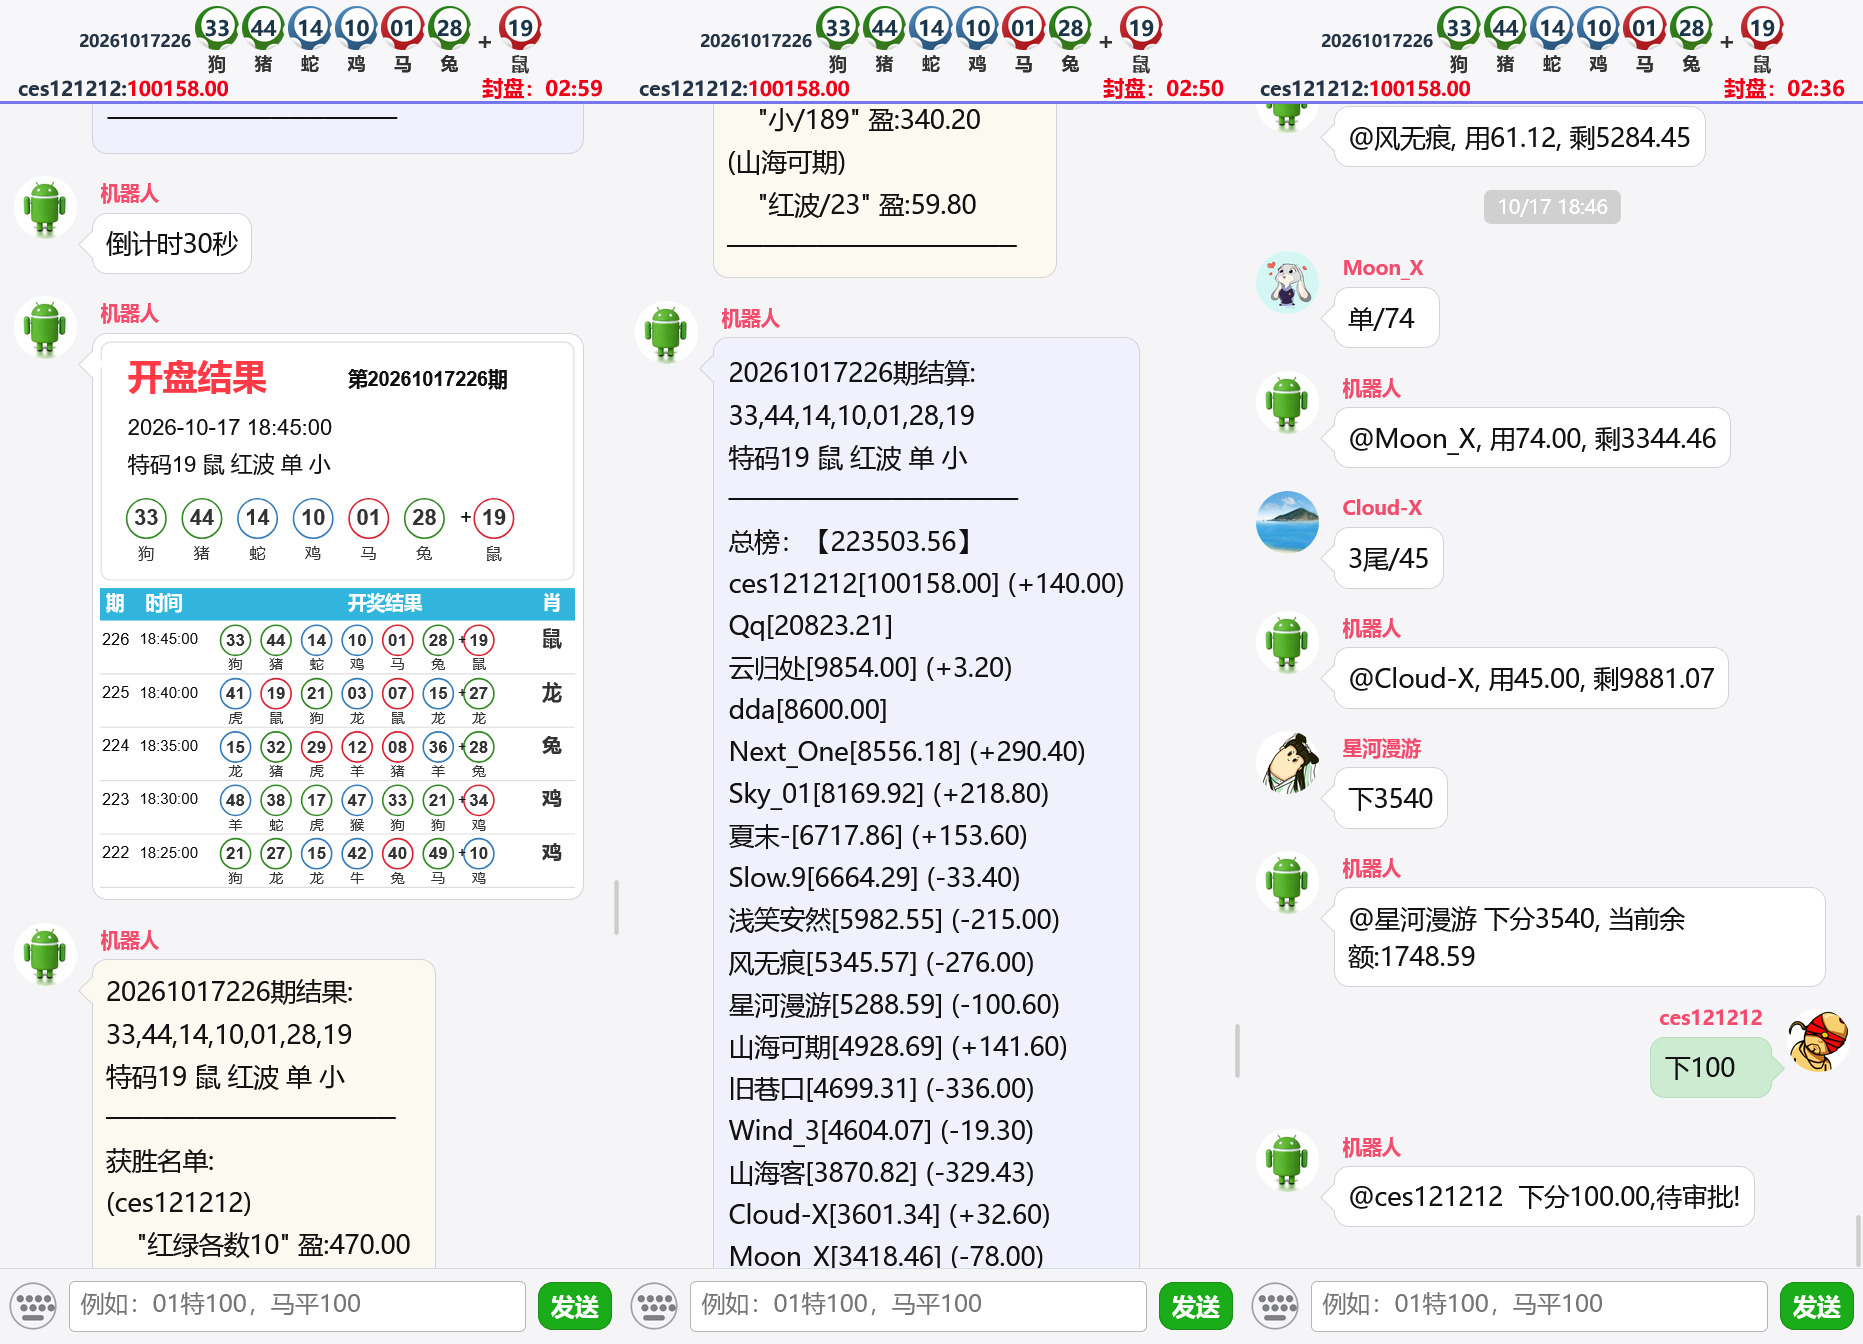The width and height of the screenshot is (1863, 1344).
Task: Click 星河漫游 username label
Action: pos(1382,748)
